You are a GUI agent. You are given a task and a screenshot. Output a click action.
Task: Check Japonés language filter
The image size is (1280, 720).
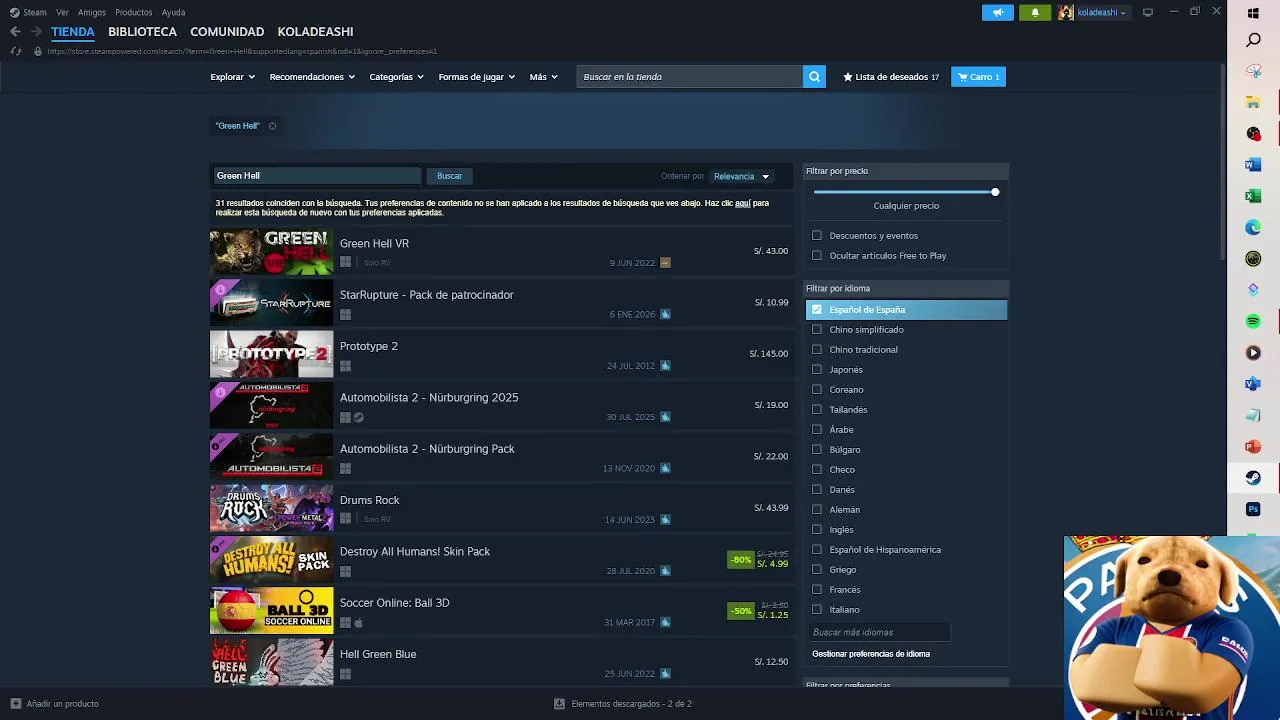tap(817, 370)
